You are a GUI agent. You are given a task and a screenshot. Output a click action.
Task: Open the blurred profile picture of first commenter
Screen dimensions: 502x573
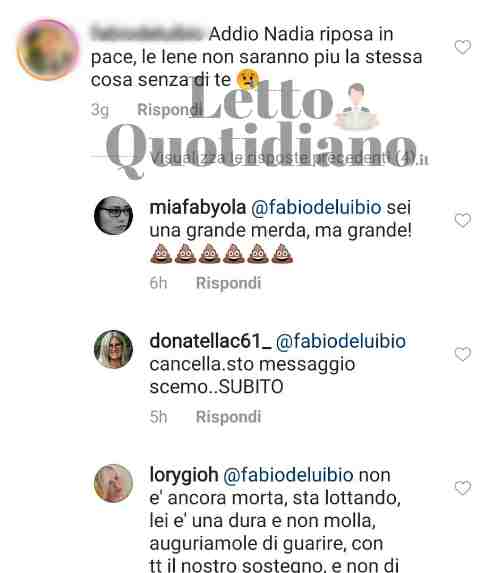[x=48, y=50]
